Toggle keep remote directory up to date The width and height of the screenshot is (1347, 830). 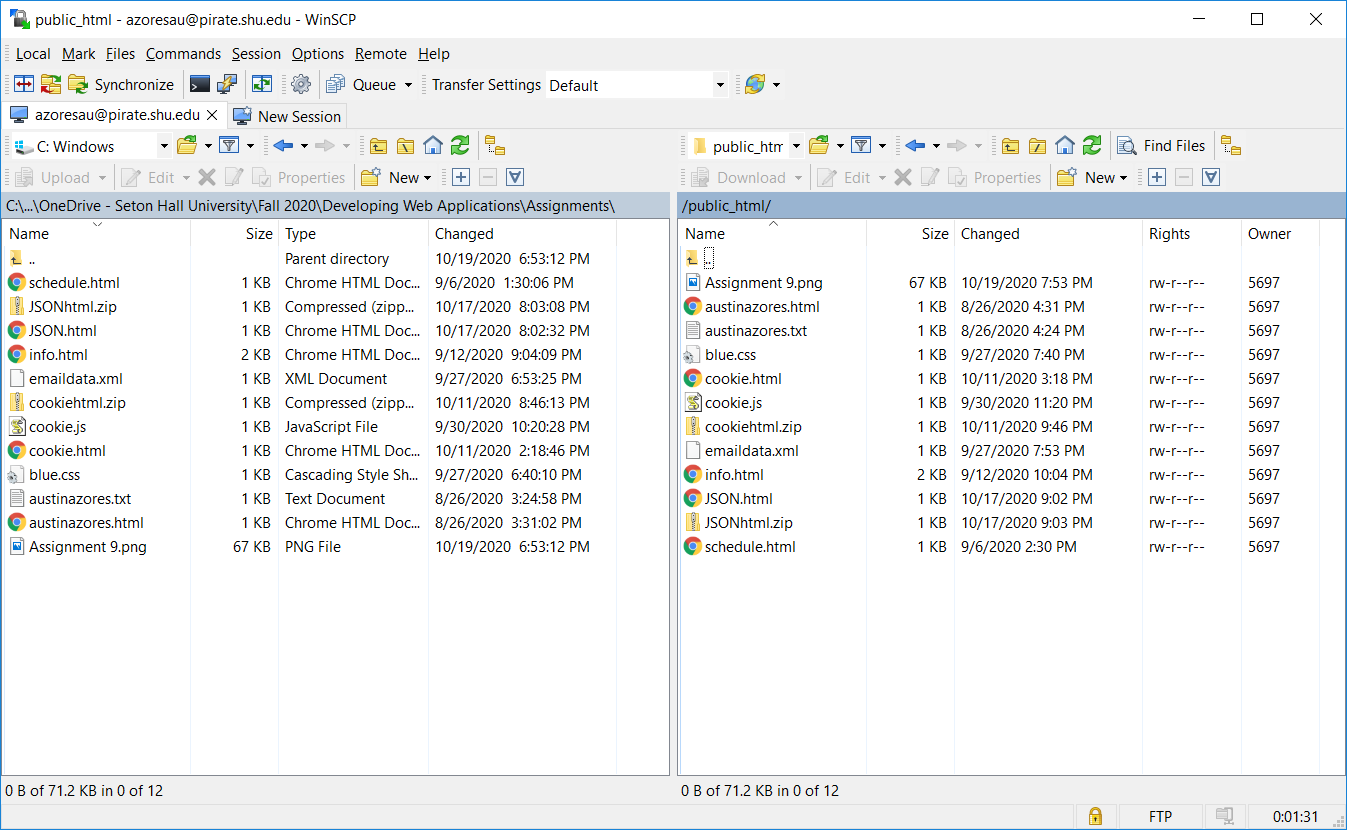pyautogui.click(x=261, y=85)
